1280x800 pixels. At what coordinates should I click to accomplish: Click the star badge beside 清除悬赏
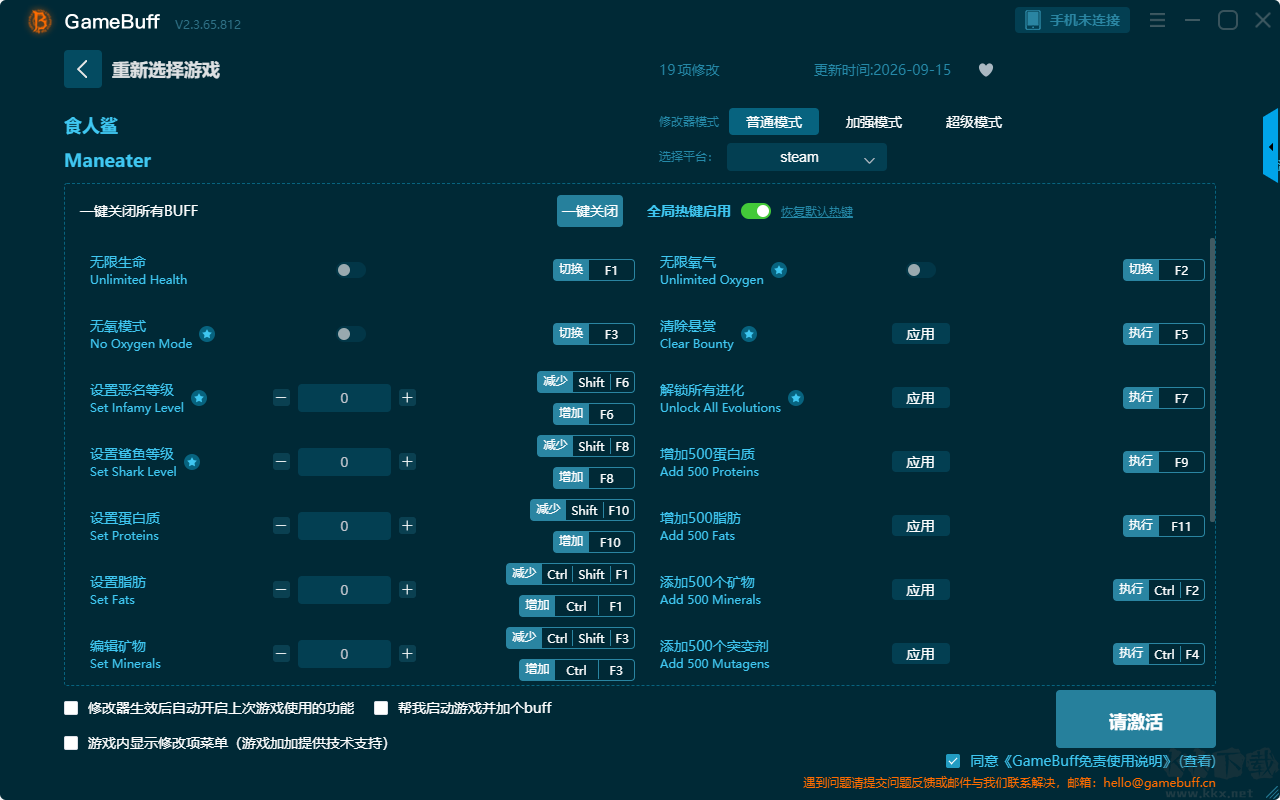click(749, 334)
